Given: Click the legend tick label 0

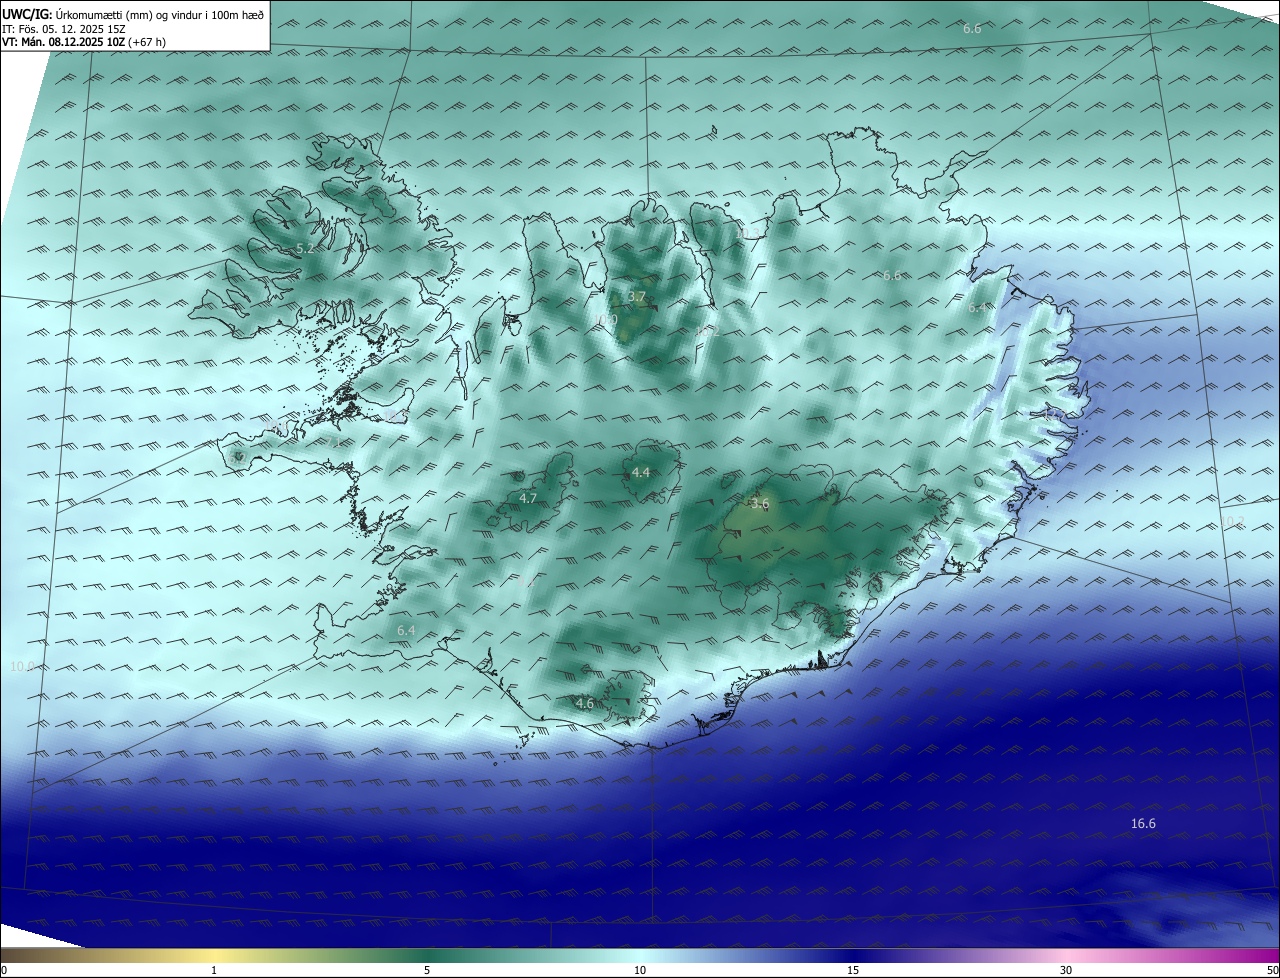Looking at the screenshot, I should tap(4, 970).
